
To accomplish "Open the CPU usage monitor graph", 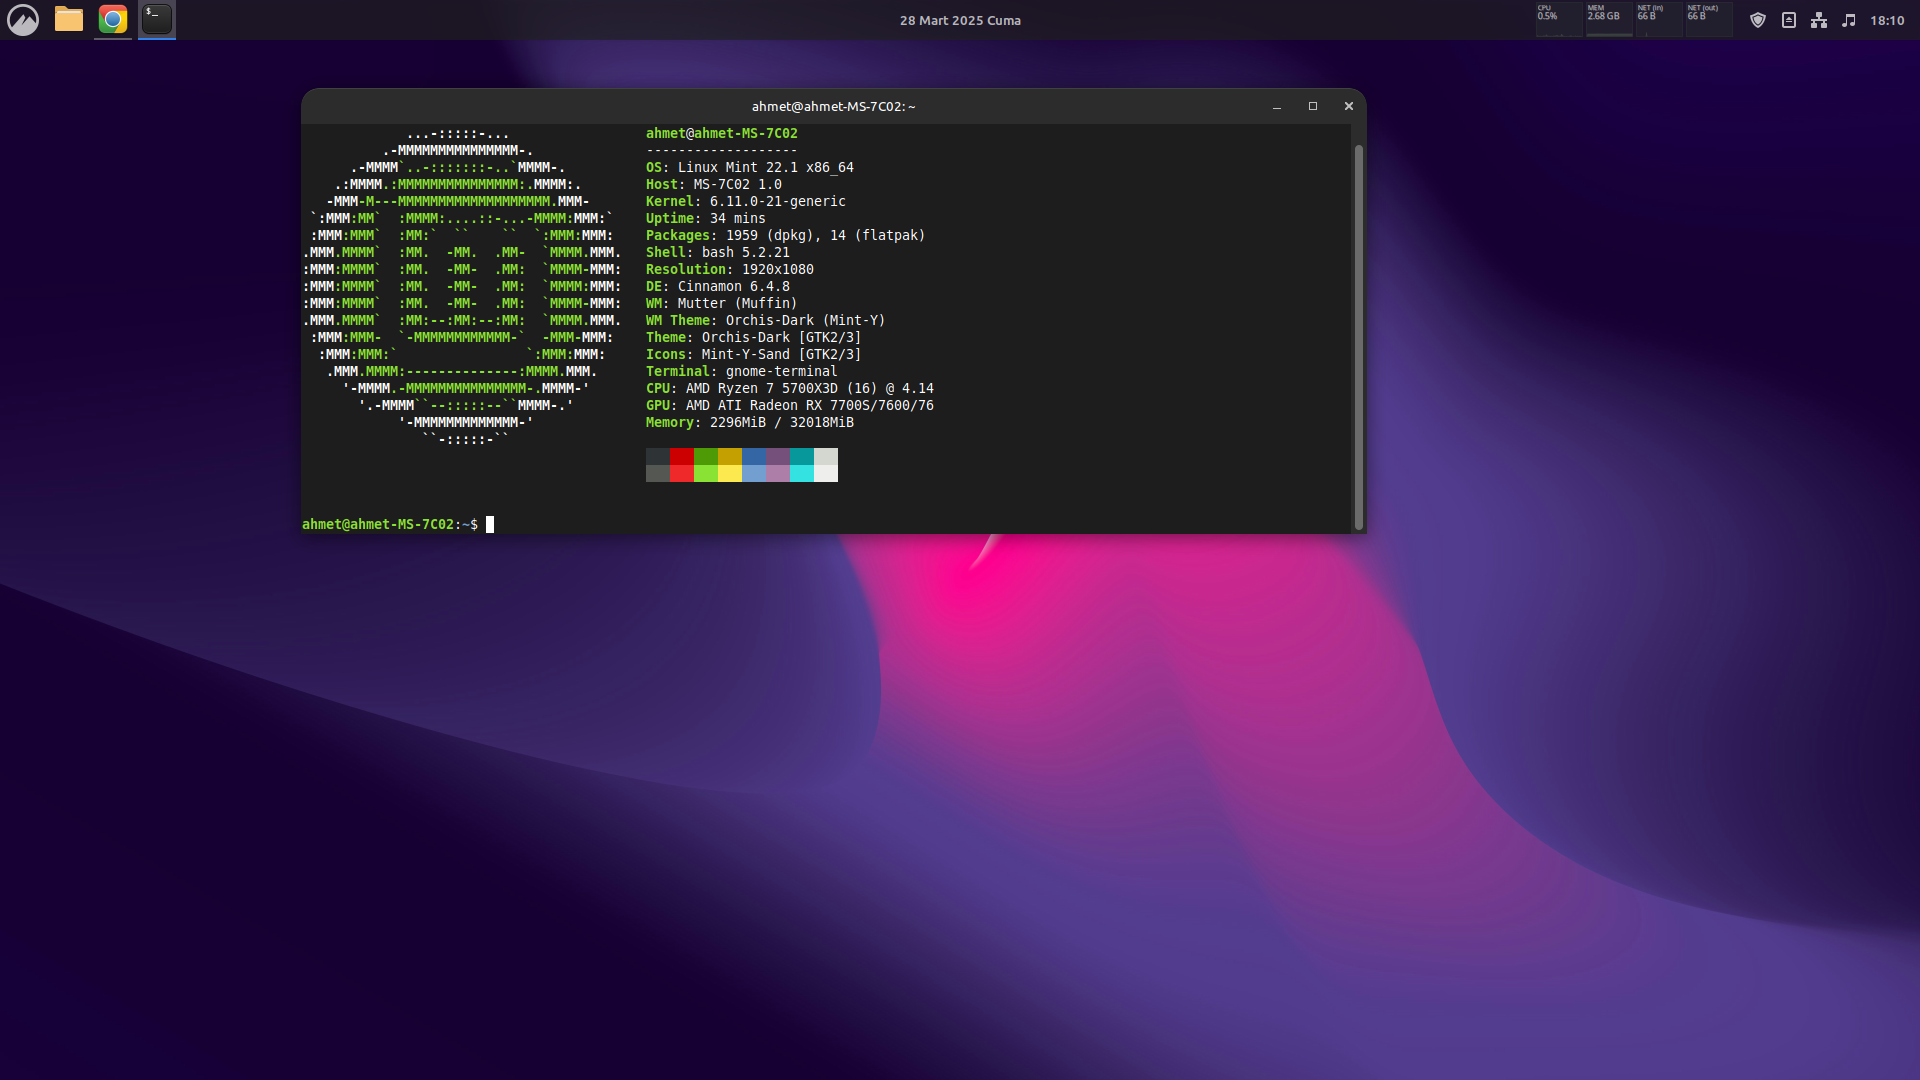I will tap(1559, 20).
